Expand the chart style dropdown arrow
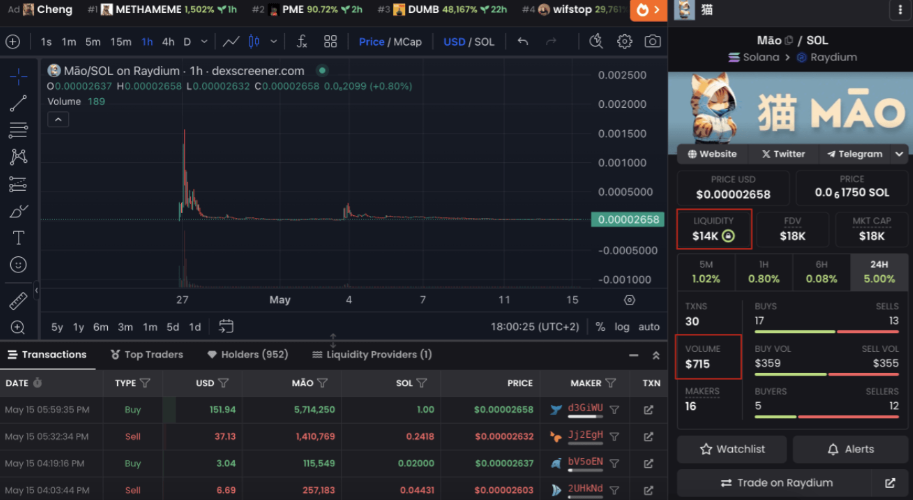The height and width of the screenshot is (500, 913). (x=273, y=42)
